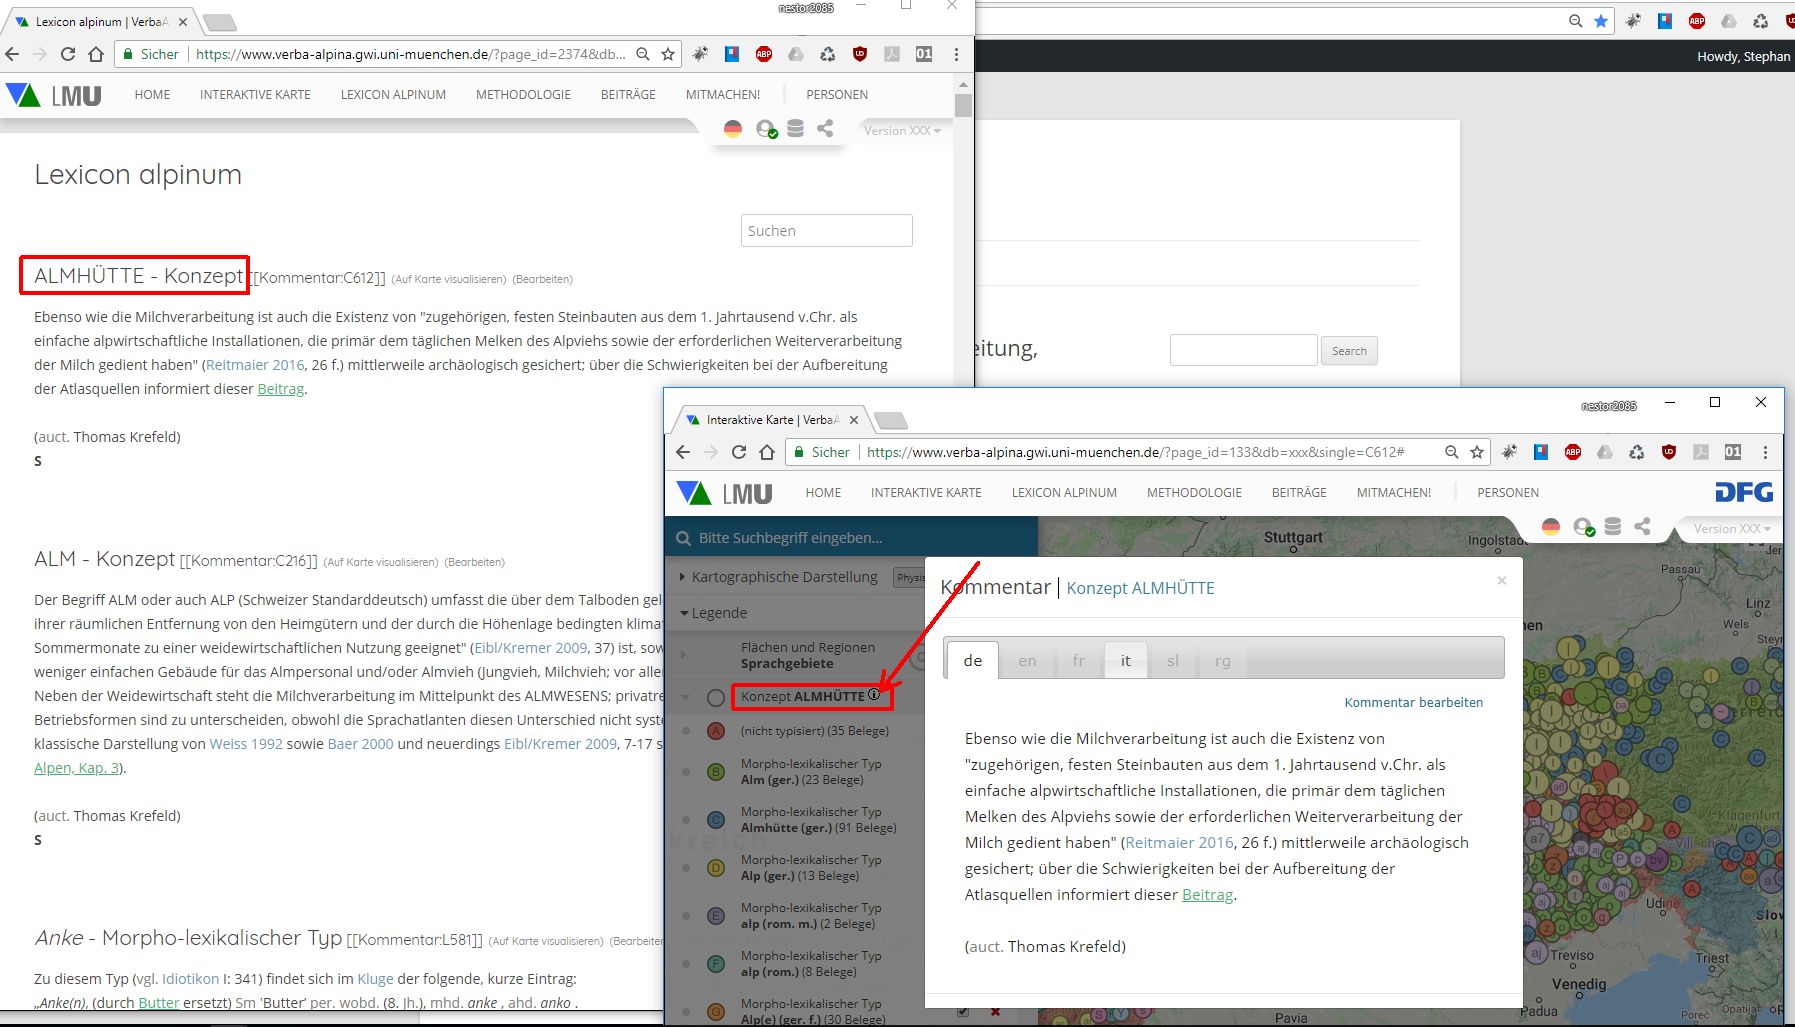Open the 01 extension in Interaktive Karte window
Image resolution: width=1795 pixels, height=1027 pixels.
[1733, 452]
